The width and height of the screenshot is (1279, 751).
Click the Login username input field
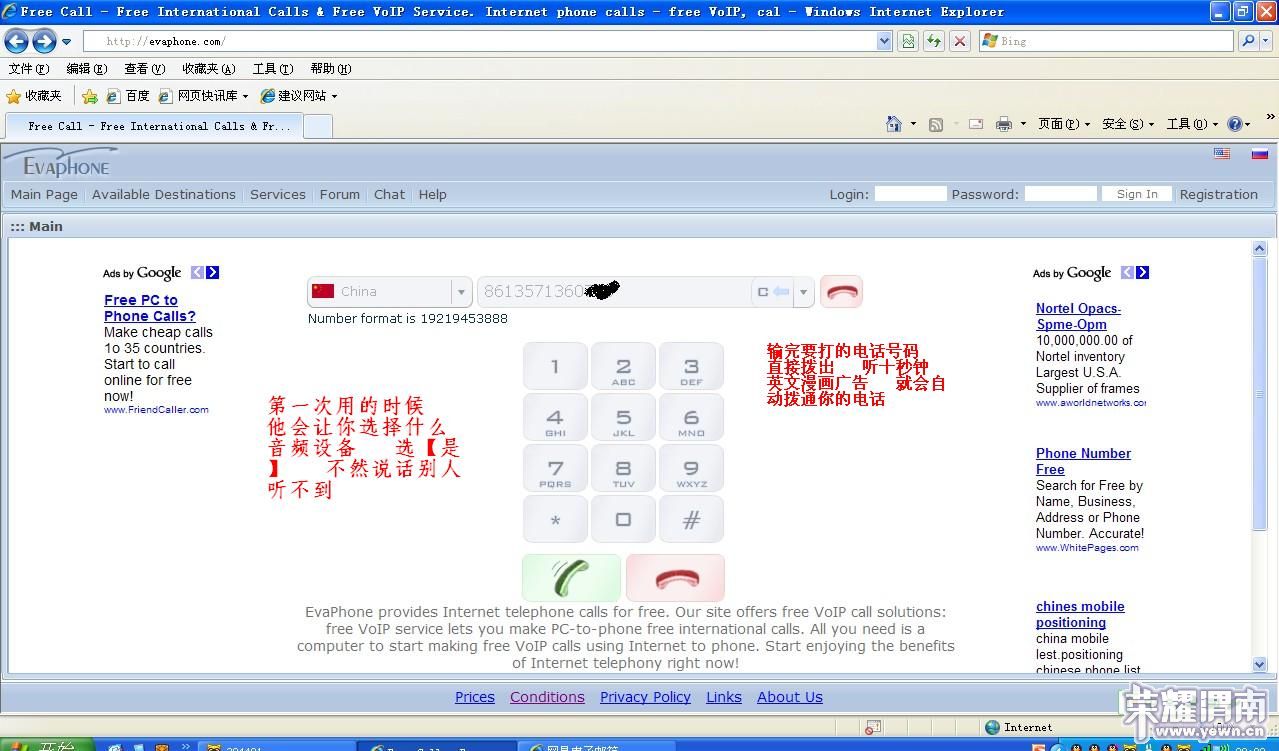pyautogui.click(x=910, y=194)
